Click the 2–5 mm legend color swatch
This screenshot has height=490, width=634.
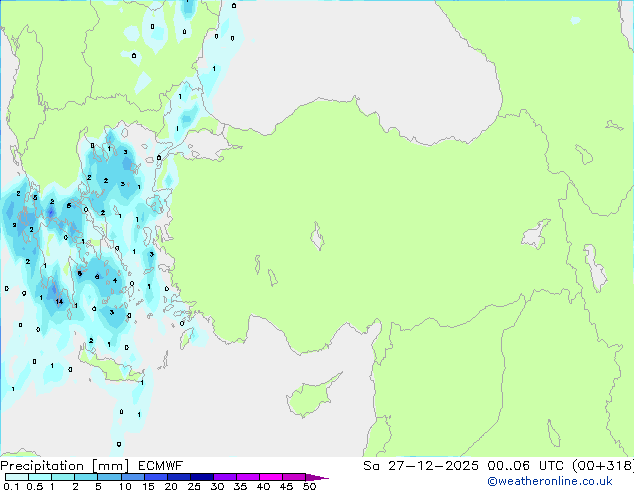(x=86, y=477)
